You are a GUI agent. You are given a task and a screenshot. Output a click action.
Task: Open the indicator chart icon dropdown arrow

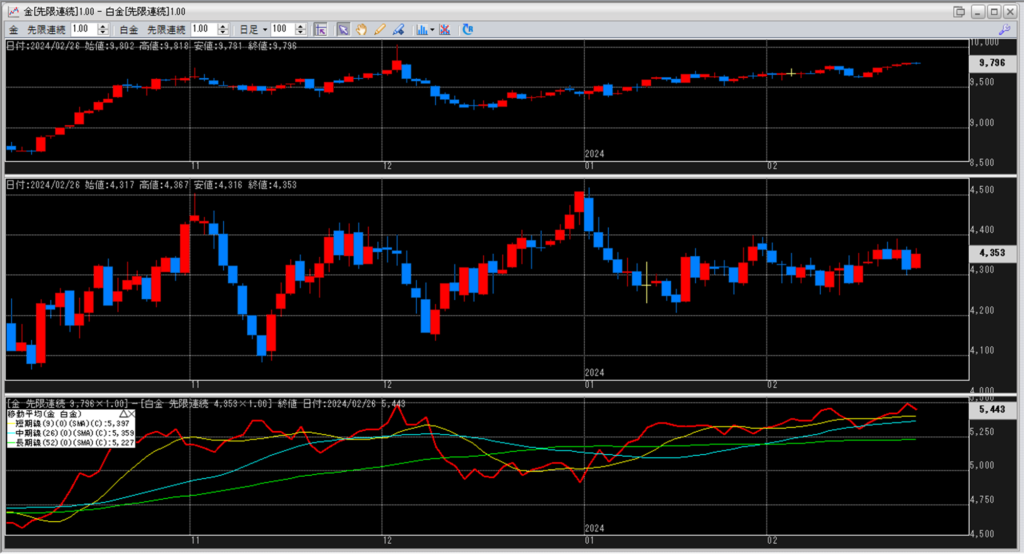pyautogui.click(x=430, y=30)
